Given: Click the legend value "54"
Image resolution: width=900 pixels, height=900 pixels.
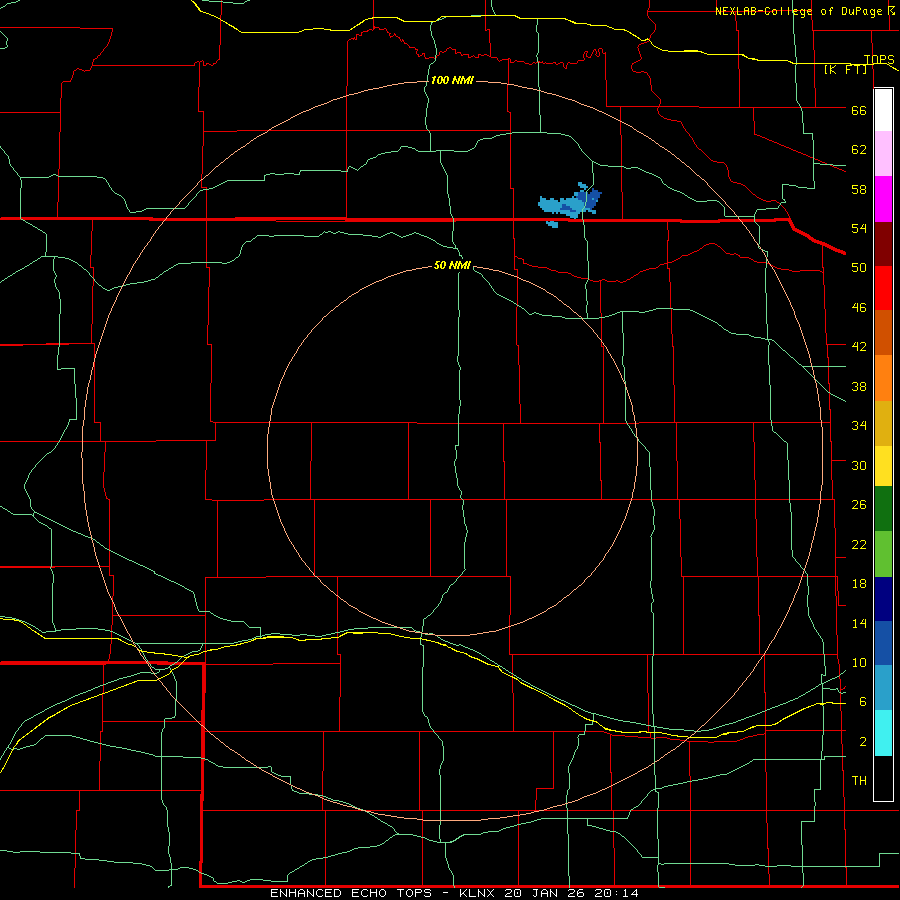Looking at the screenshot, I should point(859,228).
